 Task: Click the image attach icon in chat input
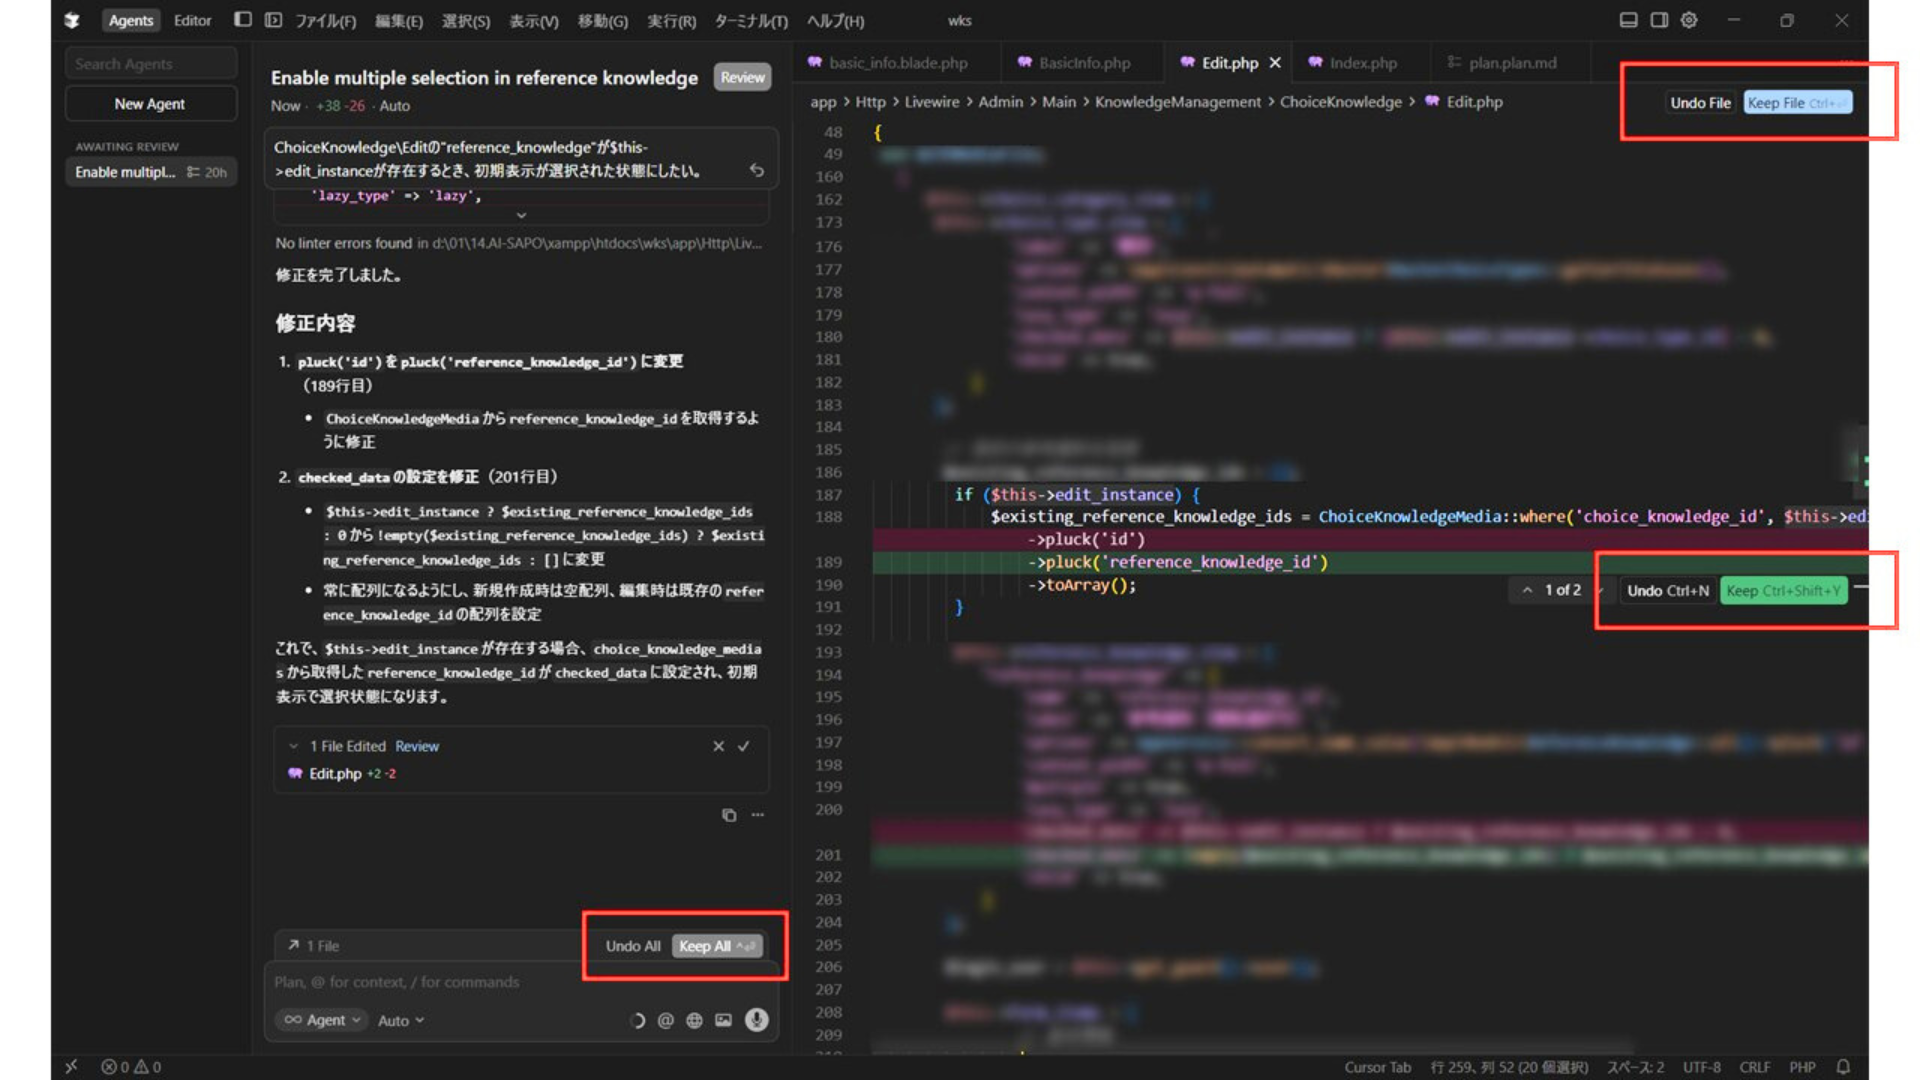click(x=723, y=1020)
